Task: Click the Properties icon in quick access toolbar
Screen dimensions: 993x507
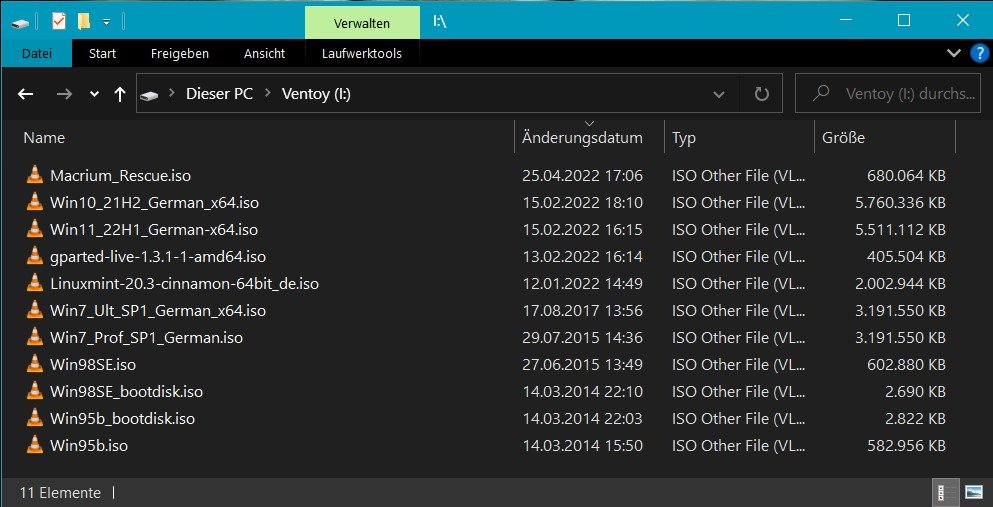Action: click(59, 20)
